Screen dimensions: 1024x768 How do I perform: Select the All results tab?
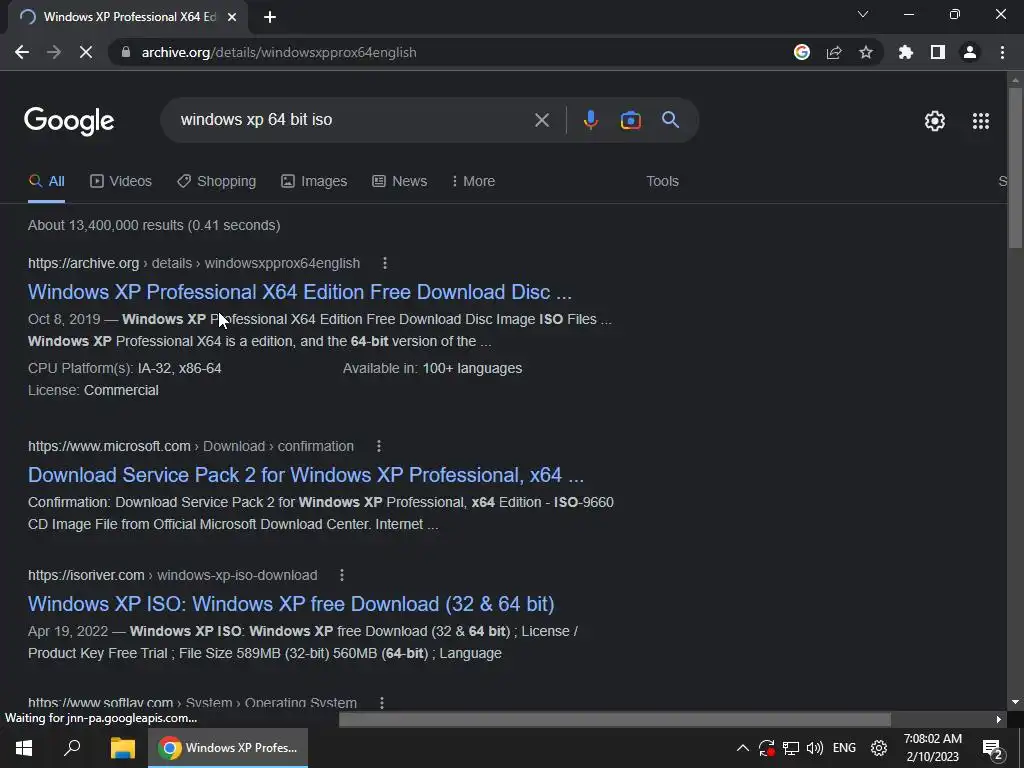pos(47,182)
